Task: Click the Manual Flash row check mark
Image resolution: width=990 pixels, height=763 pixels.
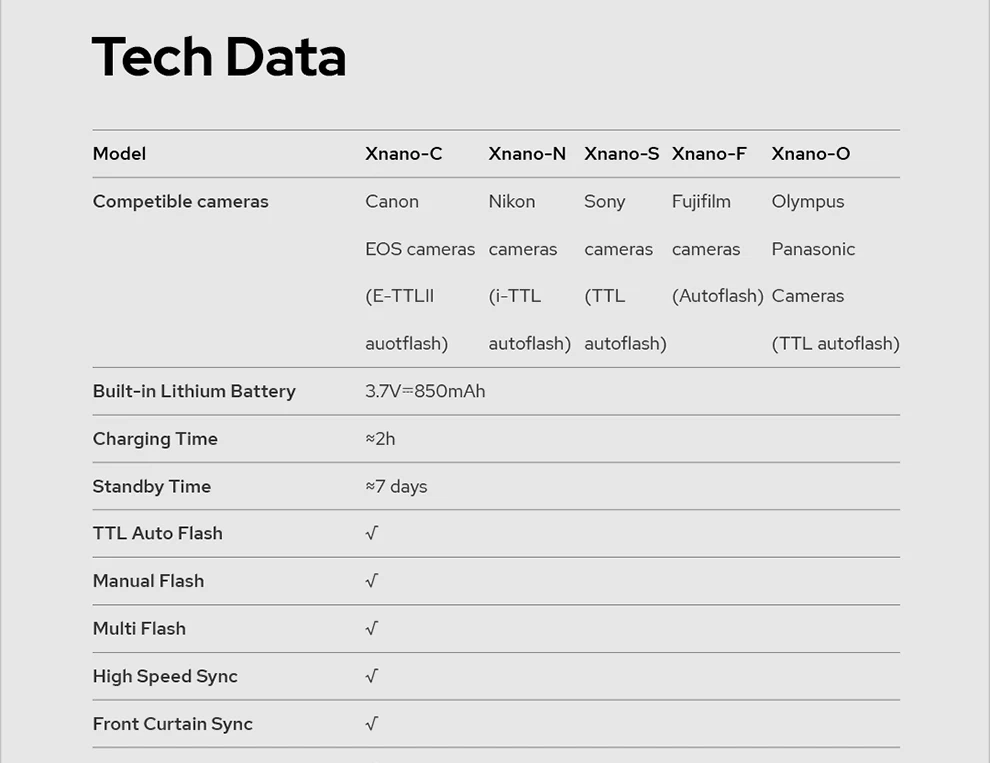Action: coord(372,581)
